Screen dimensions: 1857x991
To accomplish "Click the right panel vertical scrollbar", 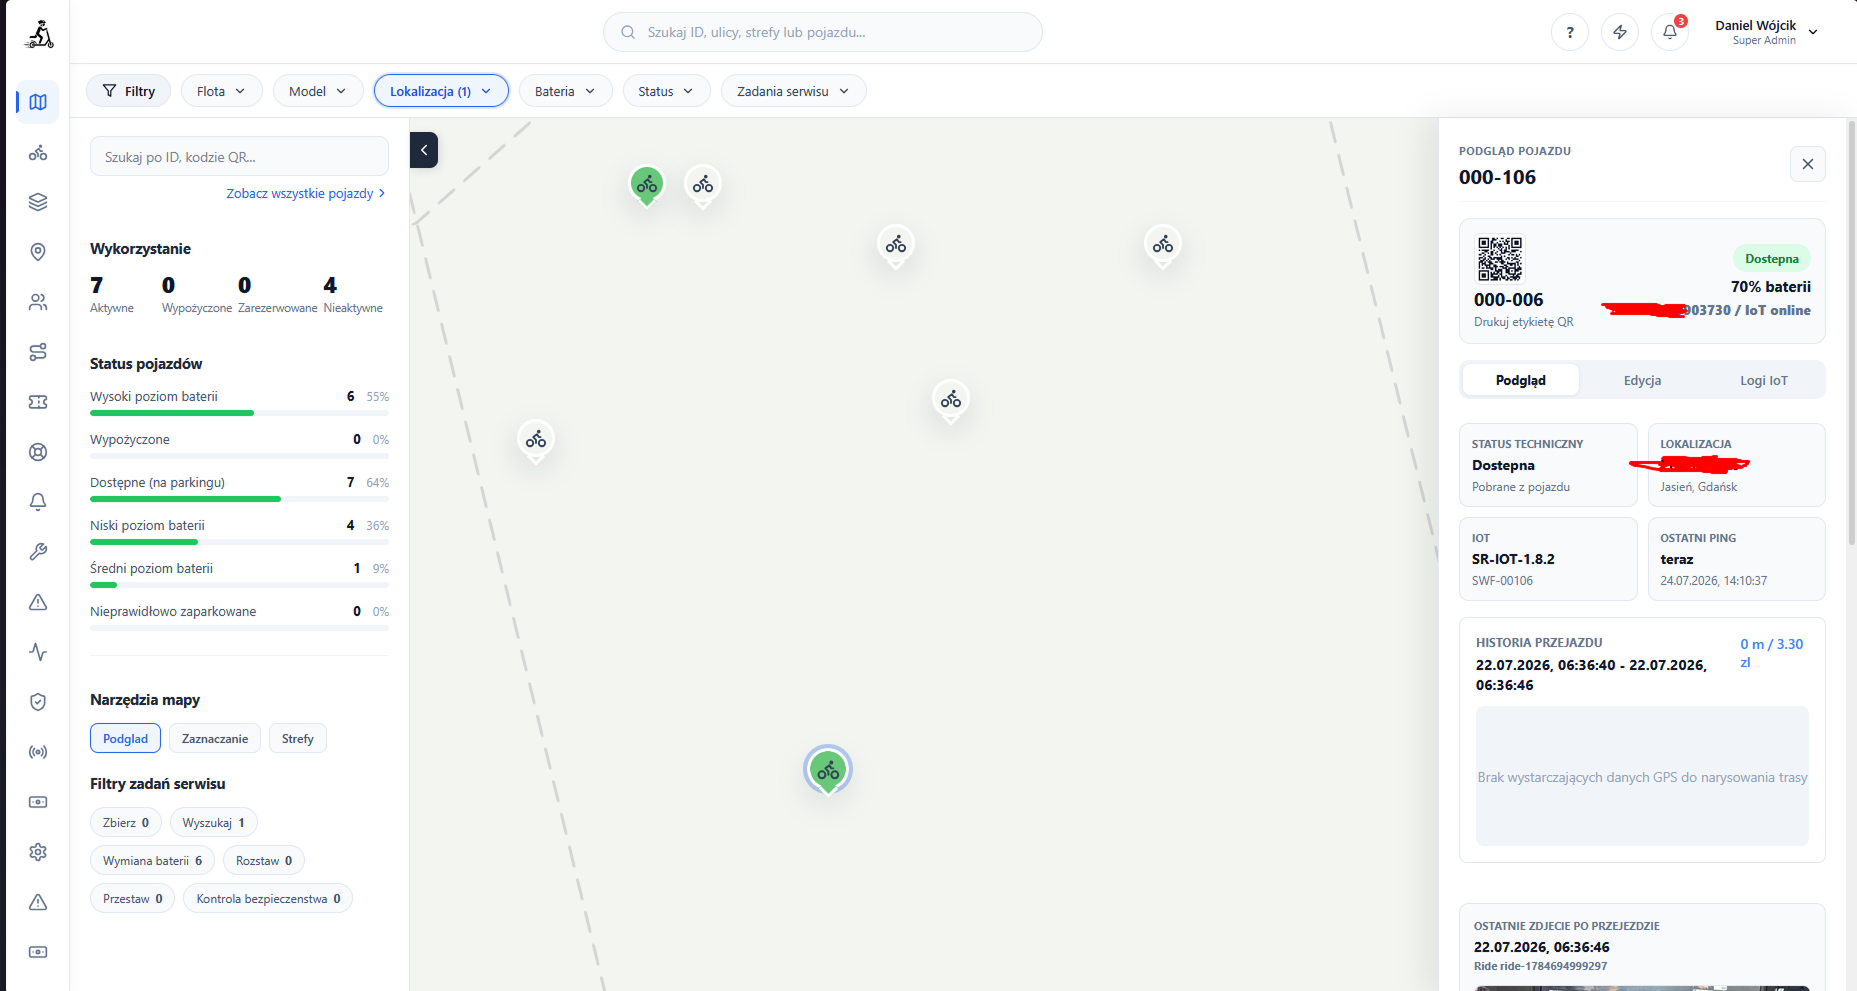I will pyautogui.click(x=1851, y=335).
